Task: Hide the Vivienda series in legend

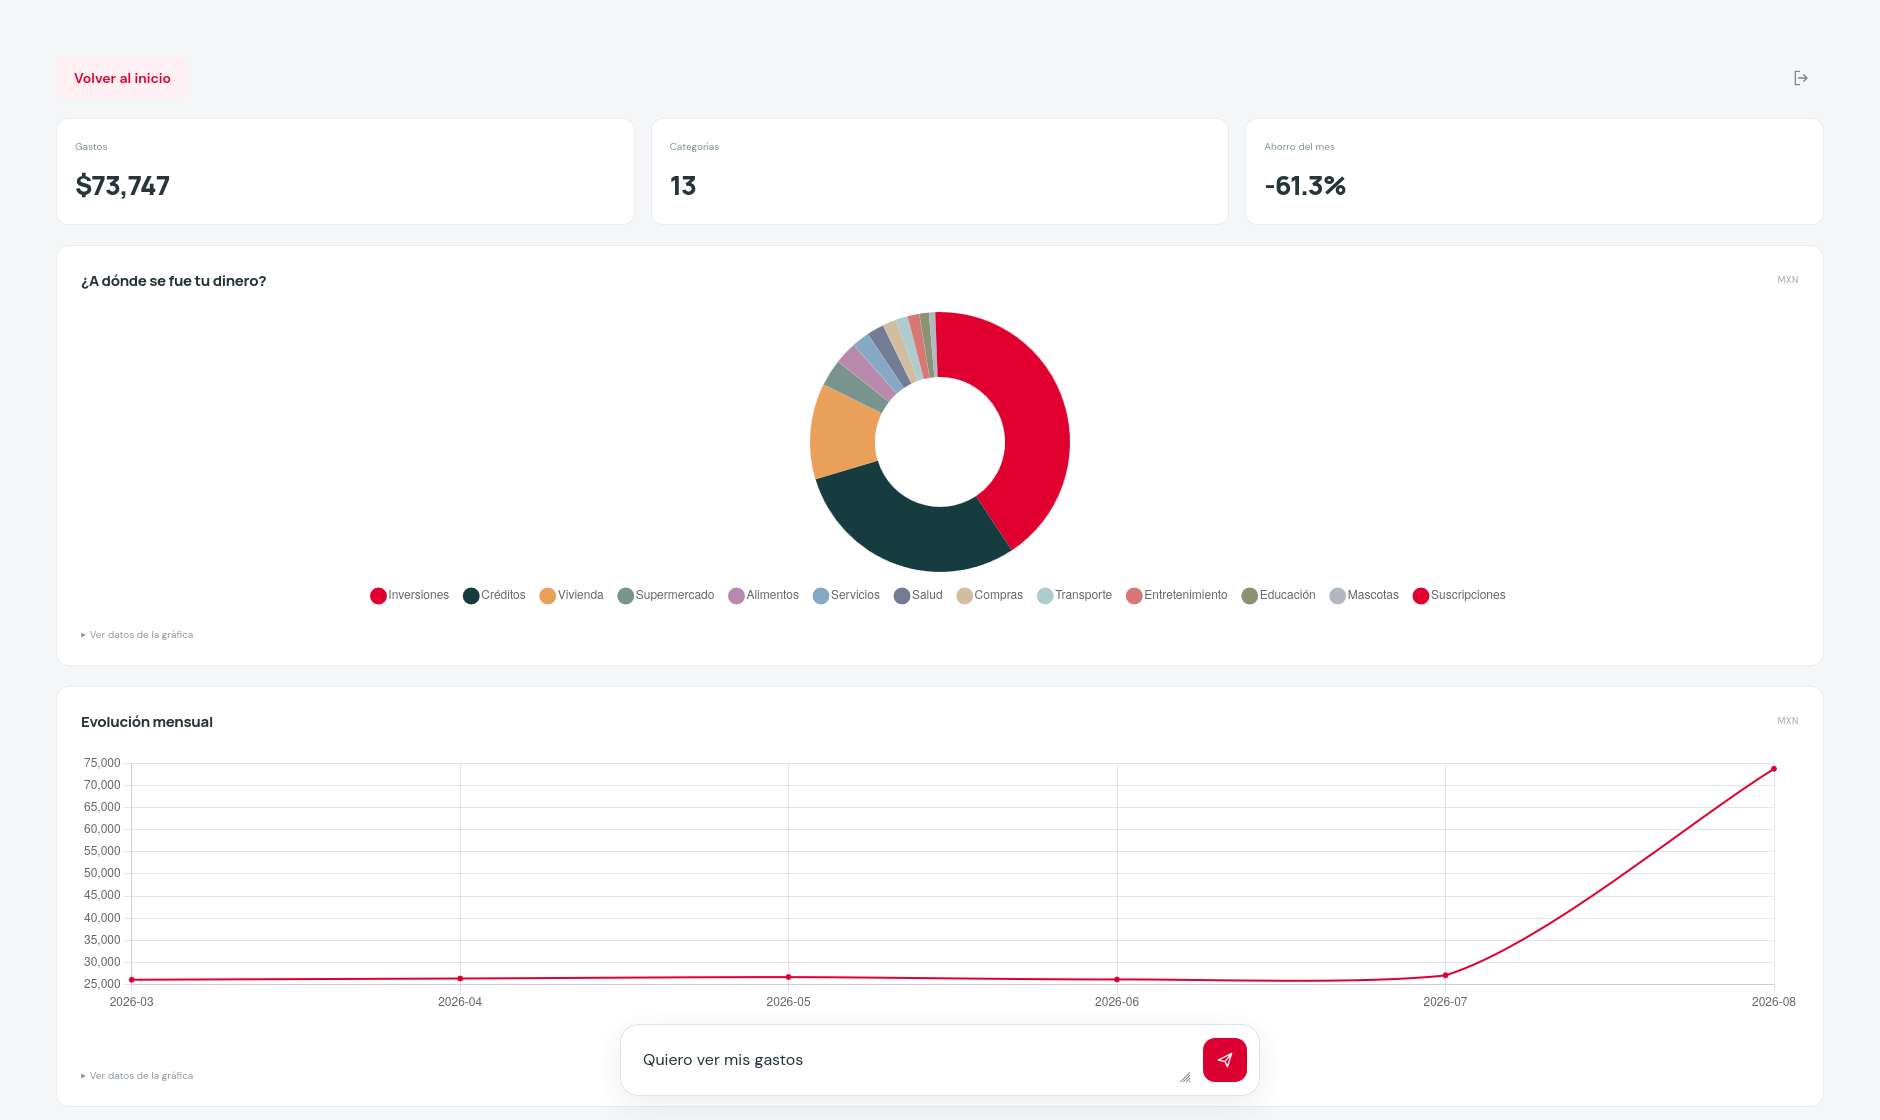Action: tap(572, 595)
